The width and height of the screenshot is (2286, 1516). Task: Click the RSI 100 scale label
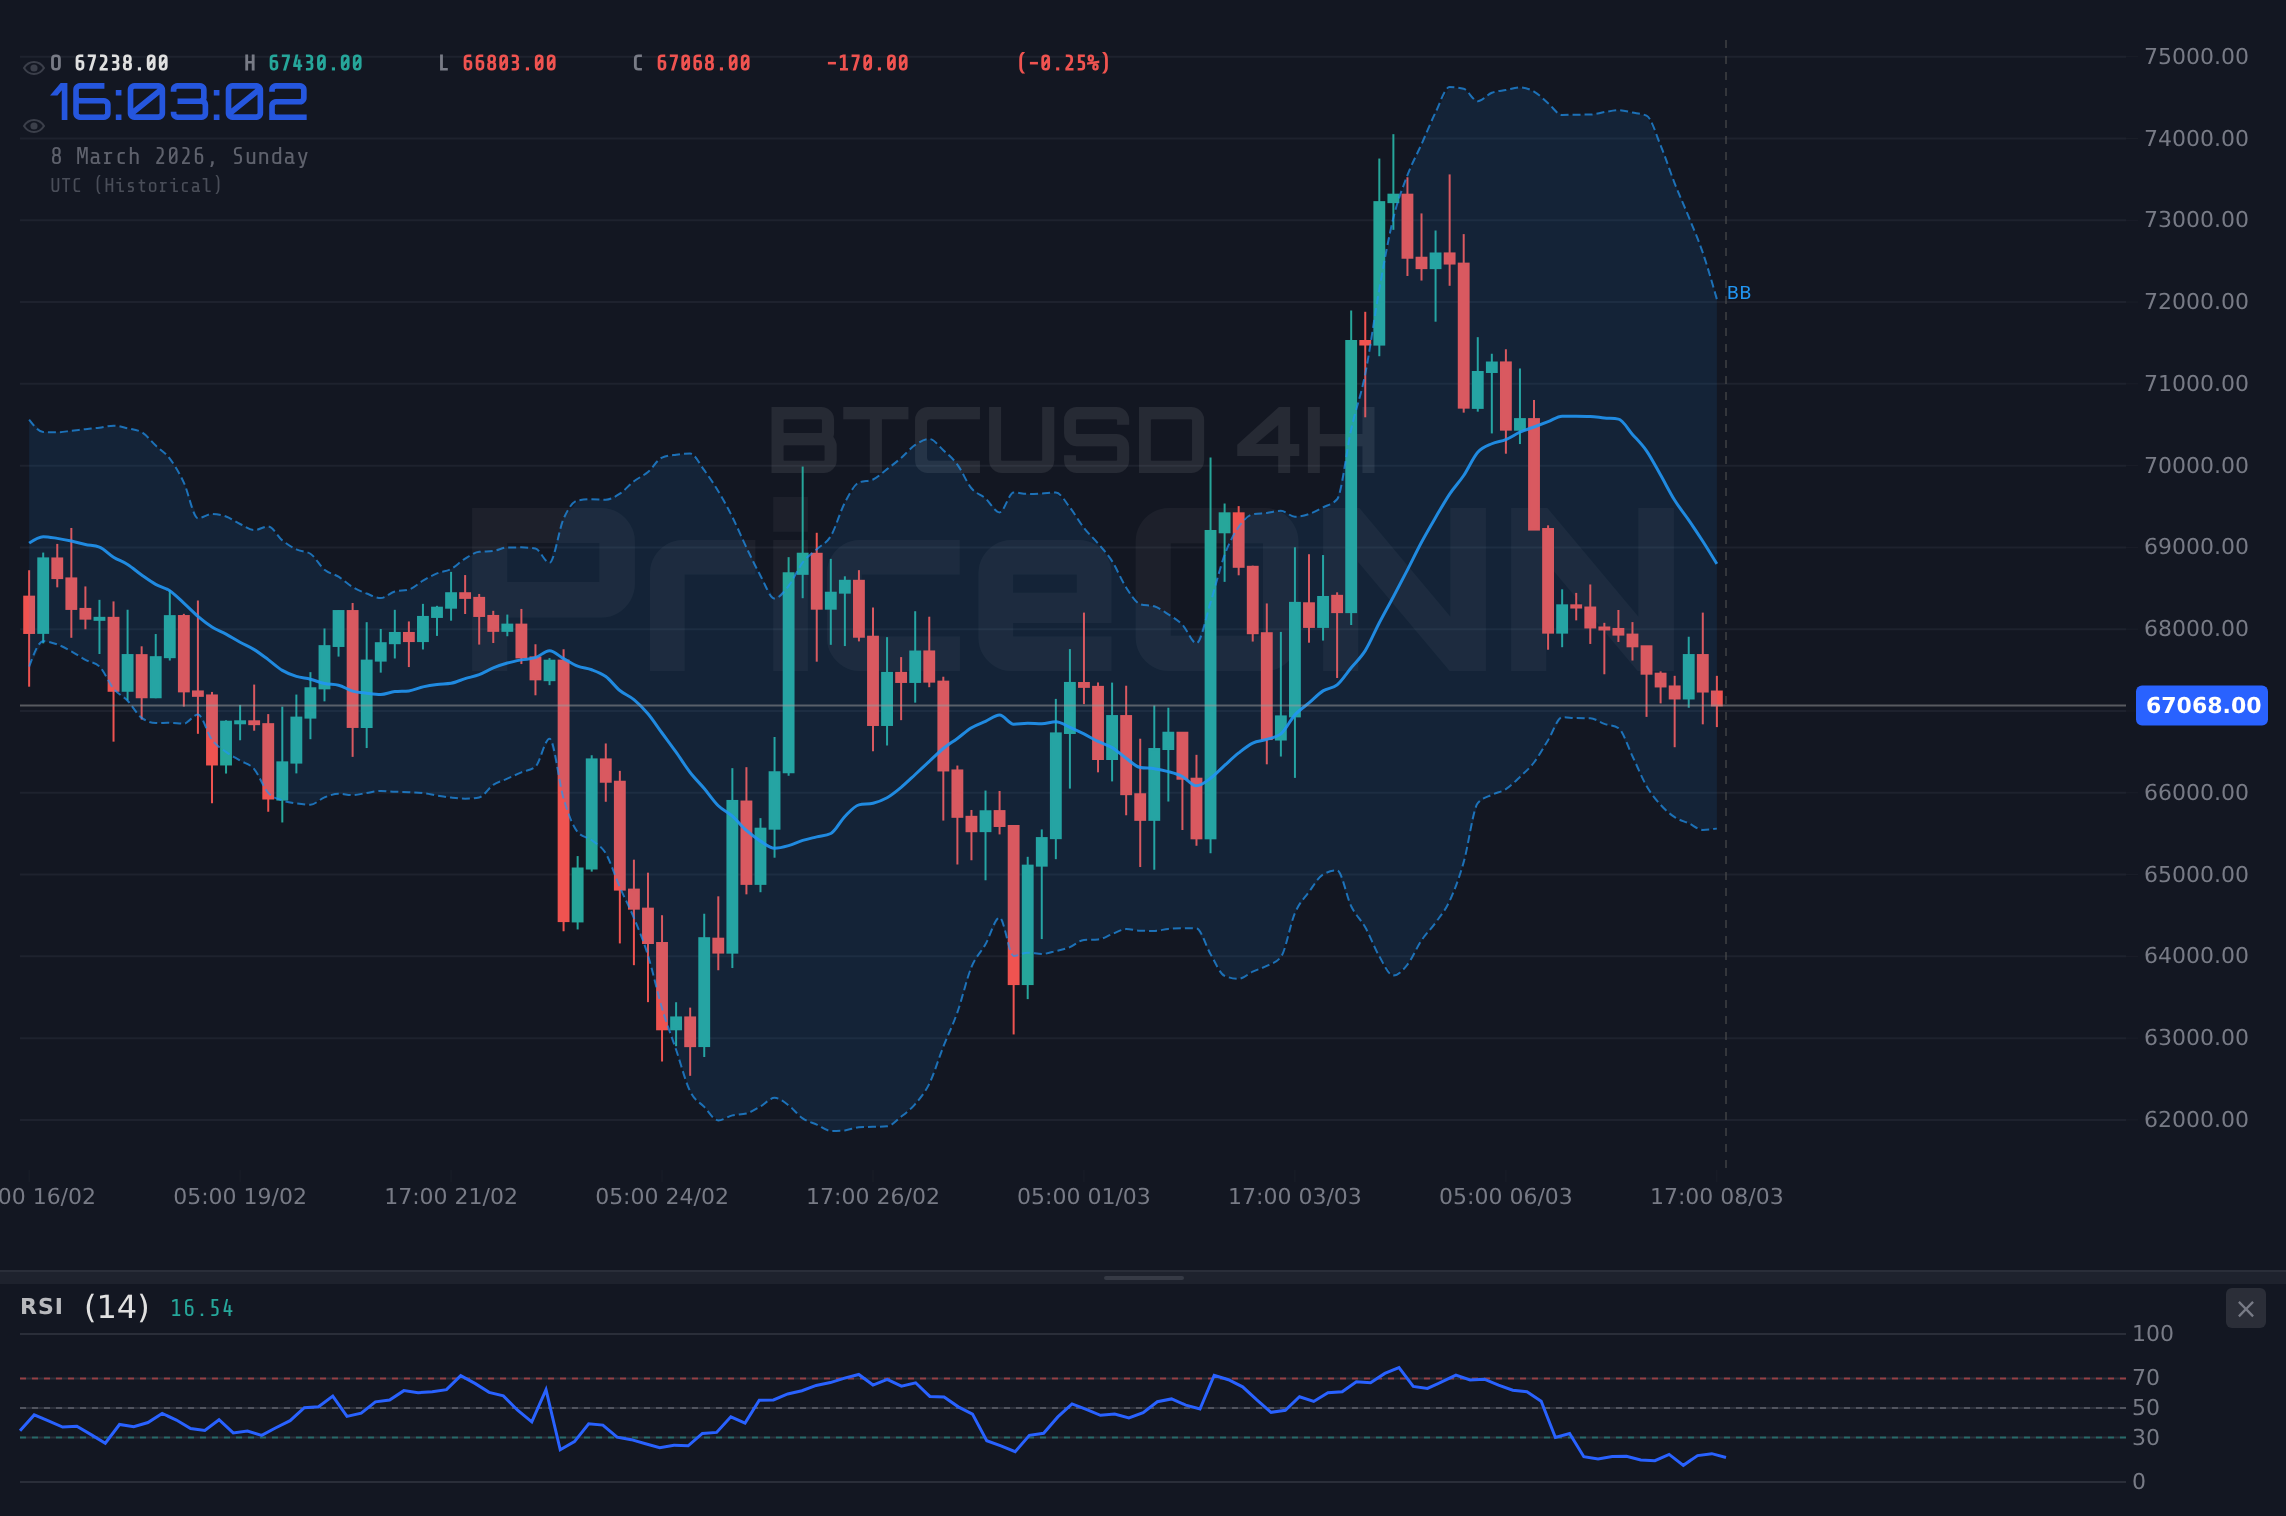2153,1334
